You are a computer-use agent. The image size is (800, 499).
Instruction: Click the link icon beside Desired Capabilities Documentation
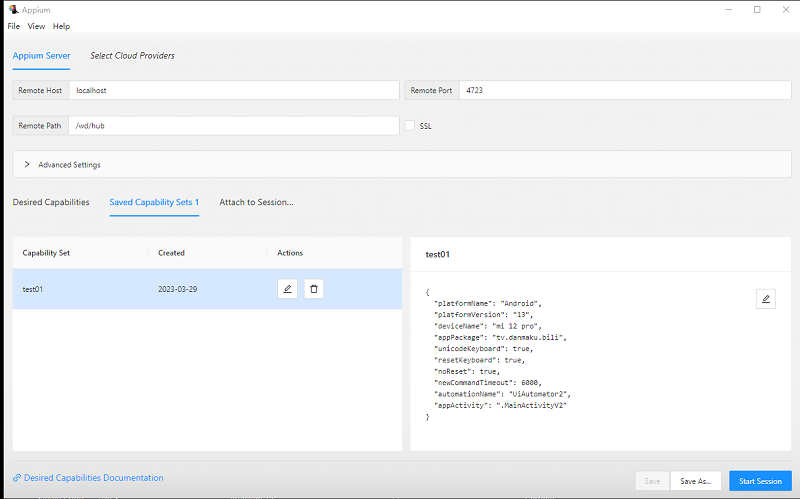pyautogui.click(x=17, y=478)
